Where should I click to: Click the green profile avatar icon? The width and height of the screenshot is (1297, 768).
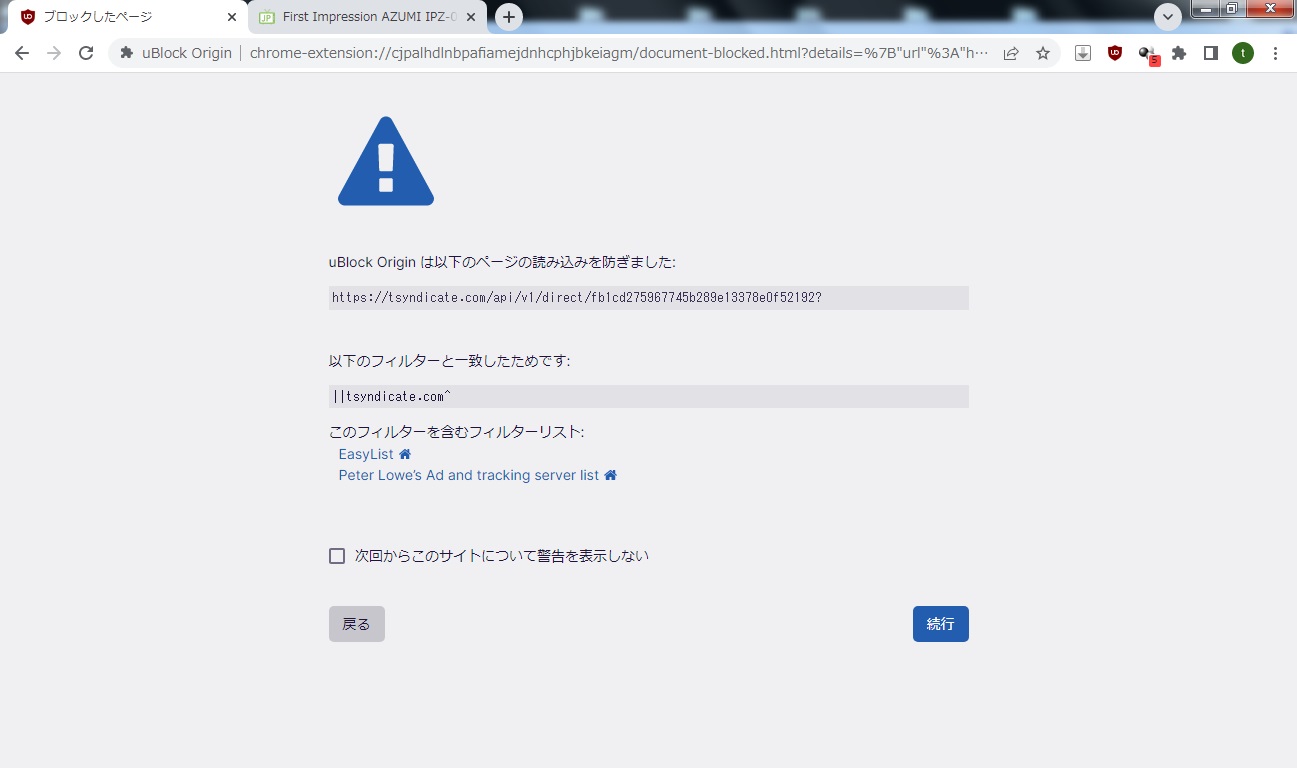pos(1242,52)
